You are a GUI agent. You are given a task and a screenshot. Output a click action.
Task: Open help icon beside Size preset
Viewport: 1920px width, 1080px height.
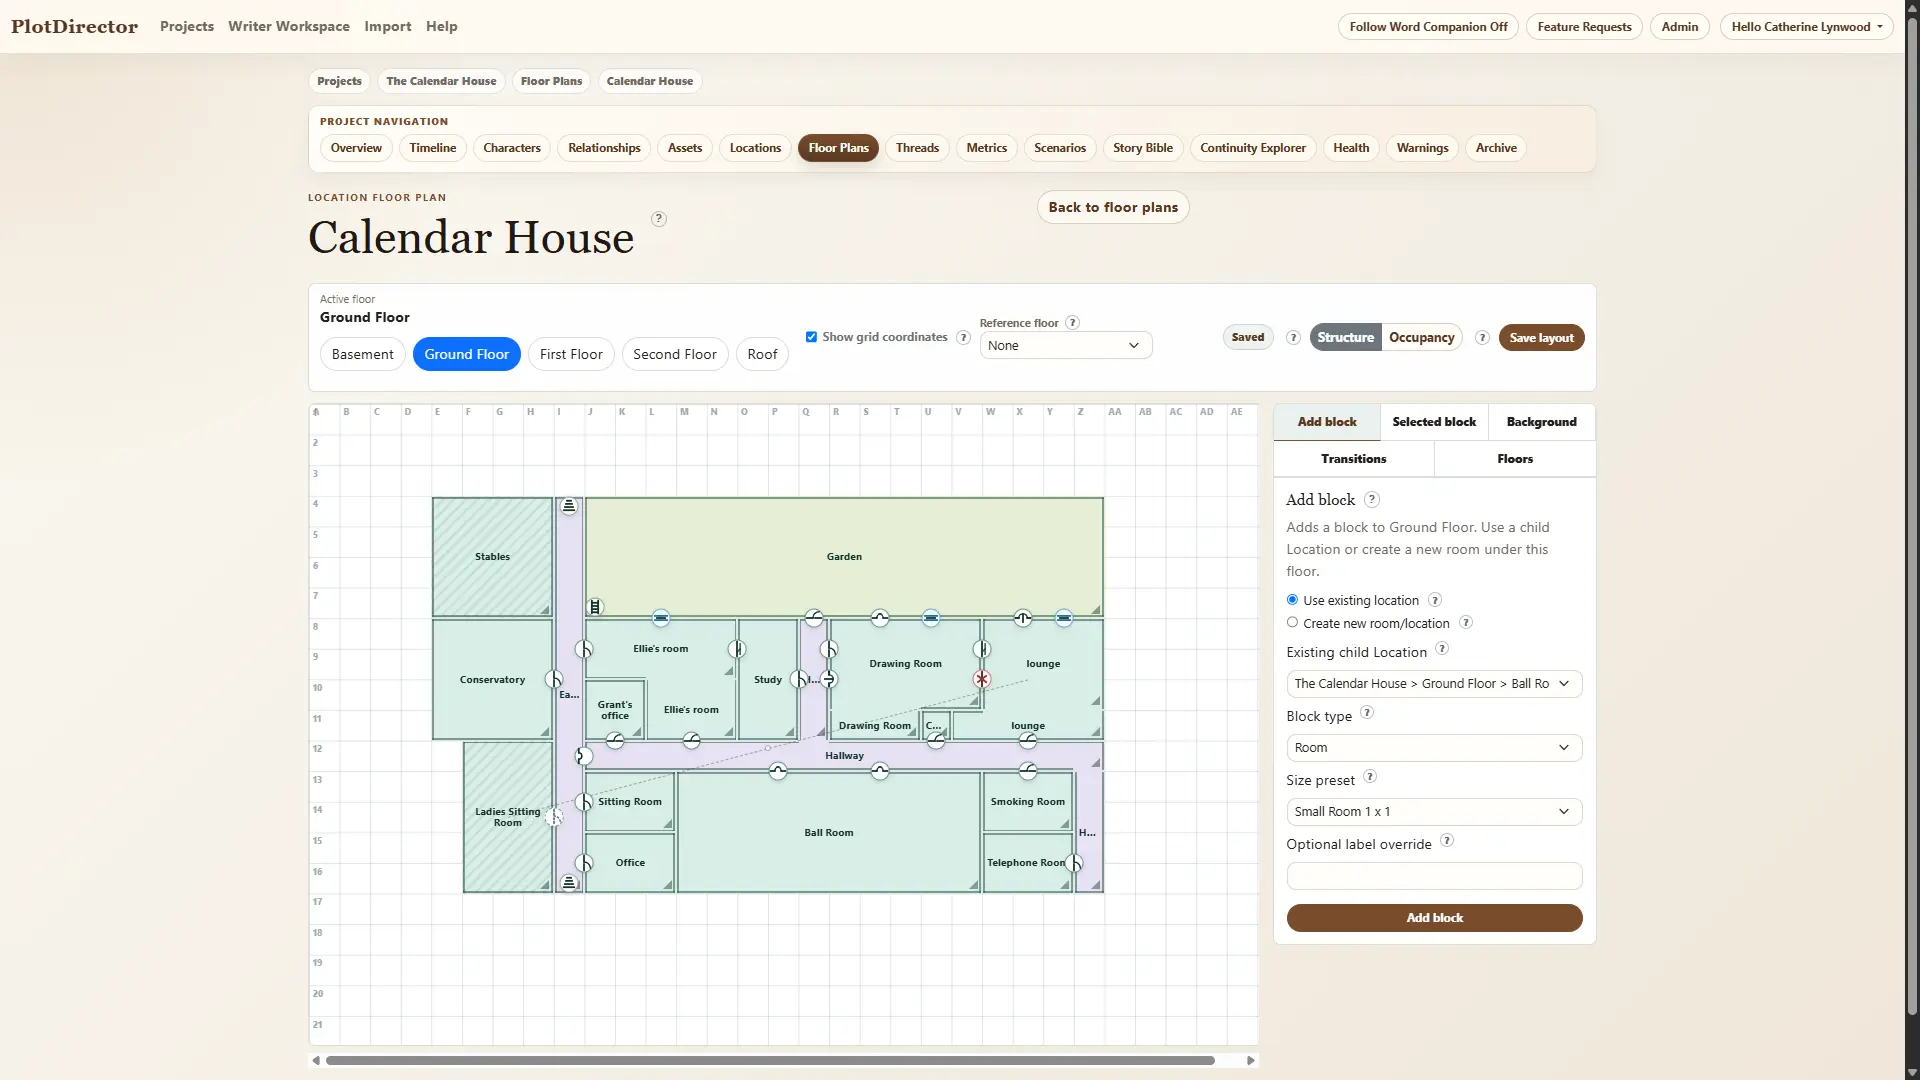coord(1370,777)
